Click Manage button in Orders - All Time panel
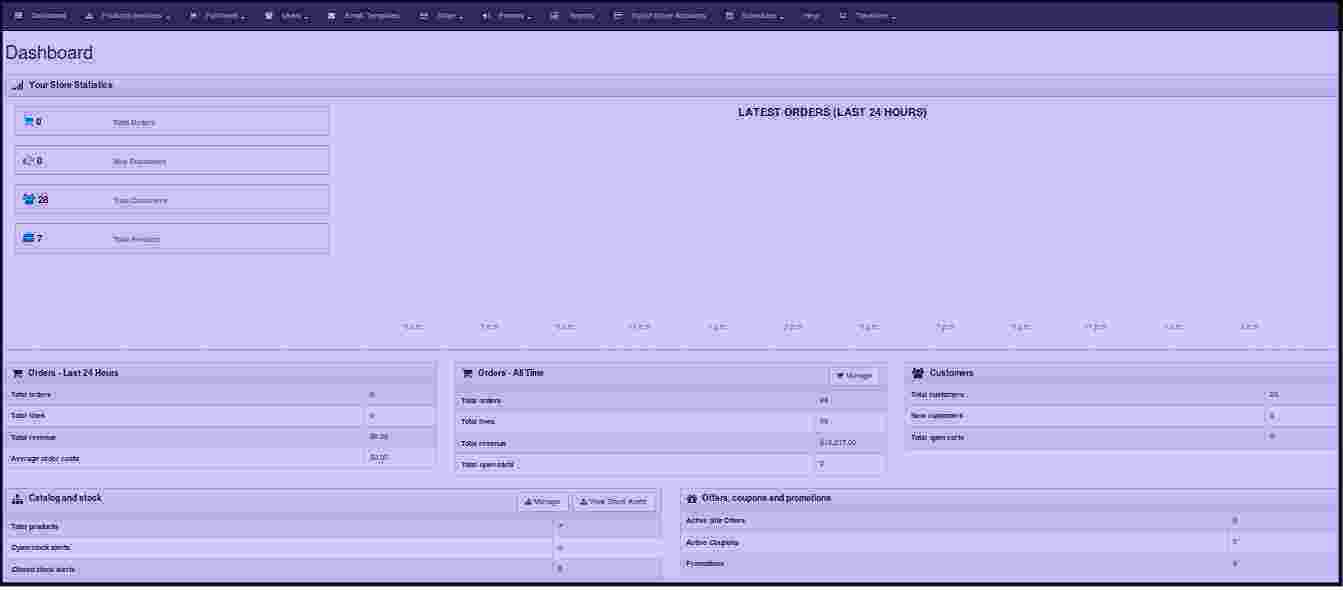This screenshot has width=1343, height=590. [x=854, y=376]
